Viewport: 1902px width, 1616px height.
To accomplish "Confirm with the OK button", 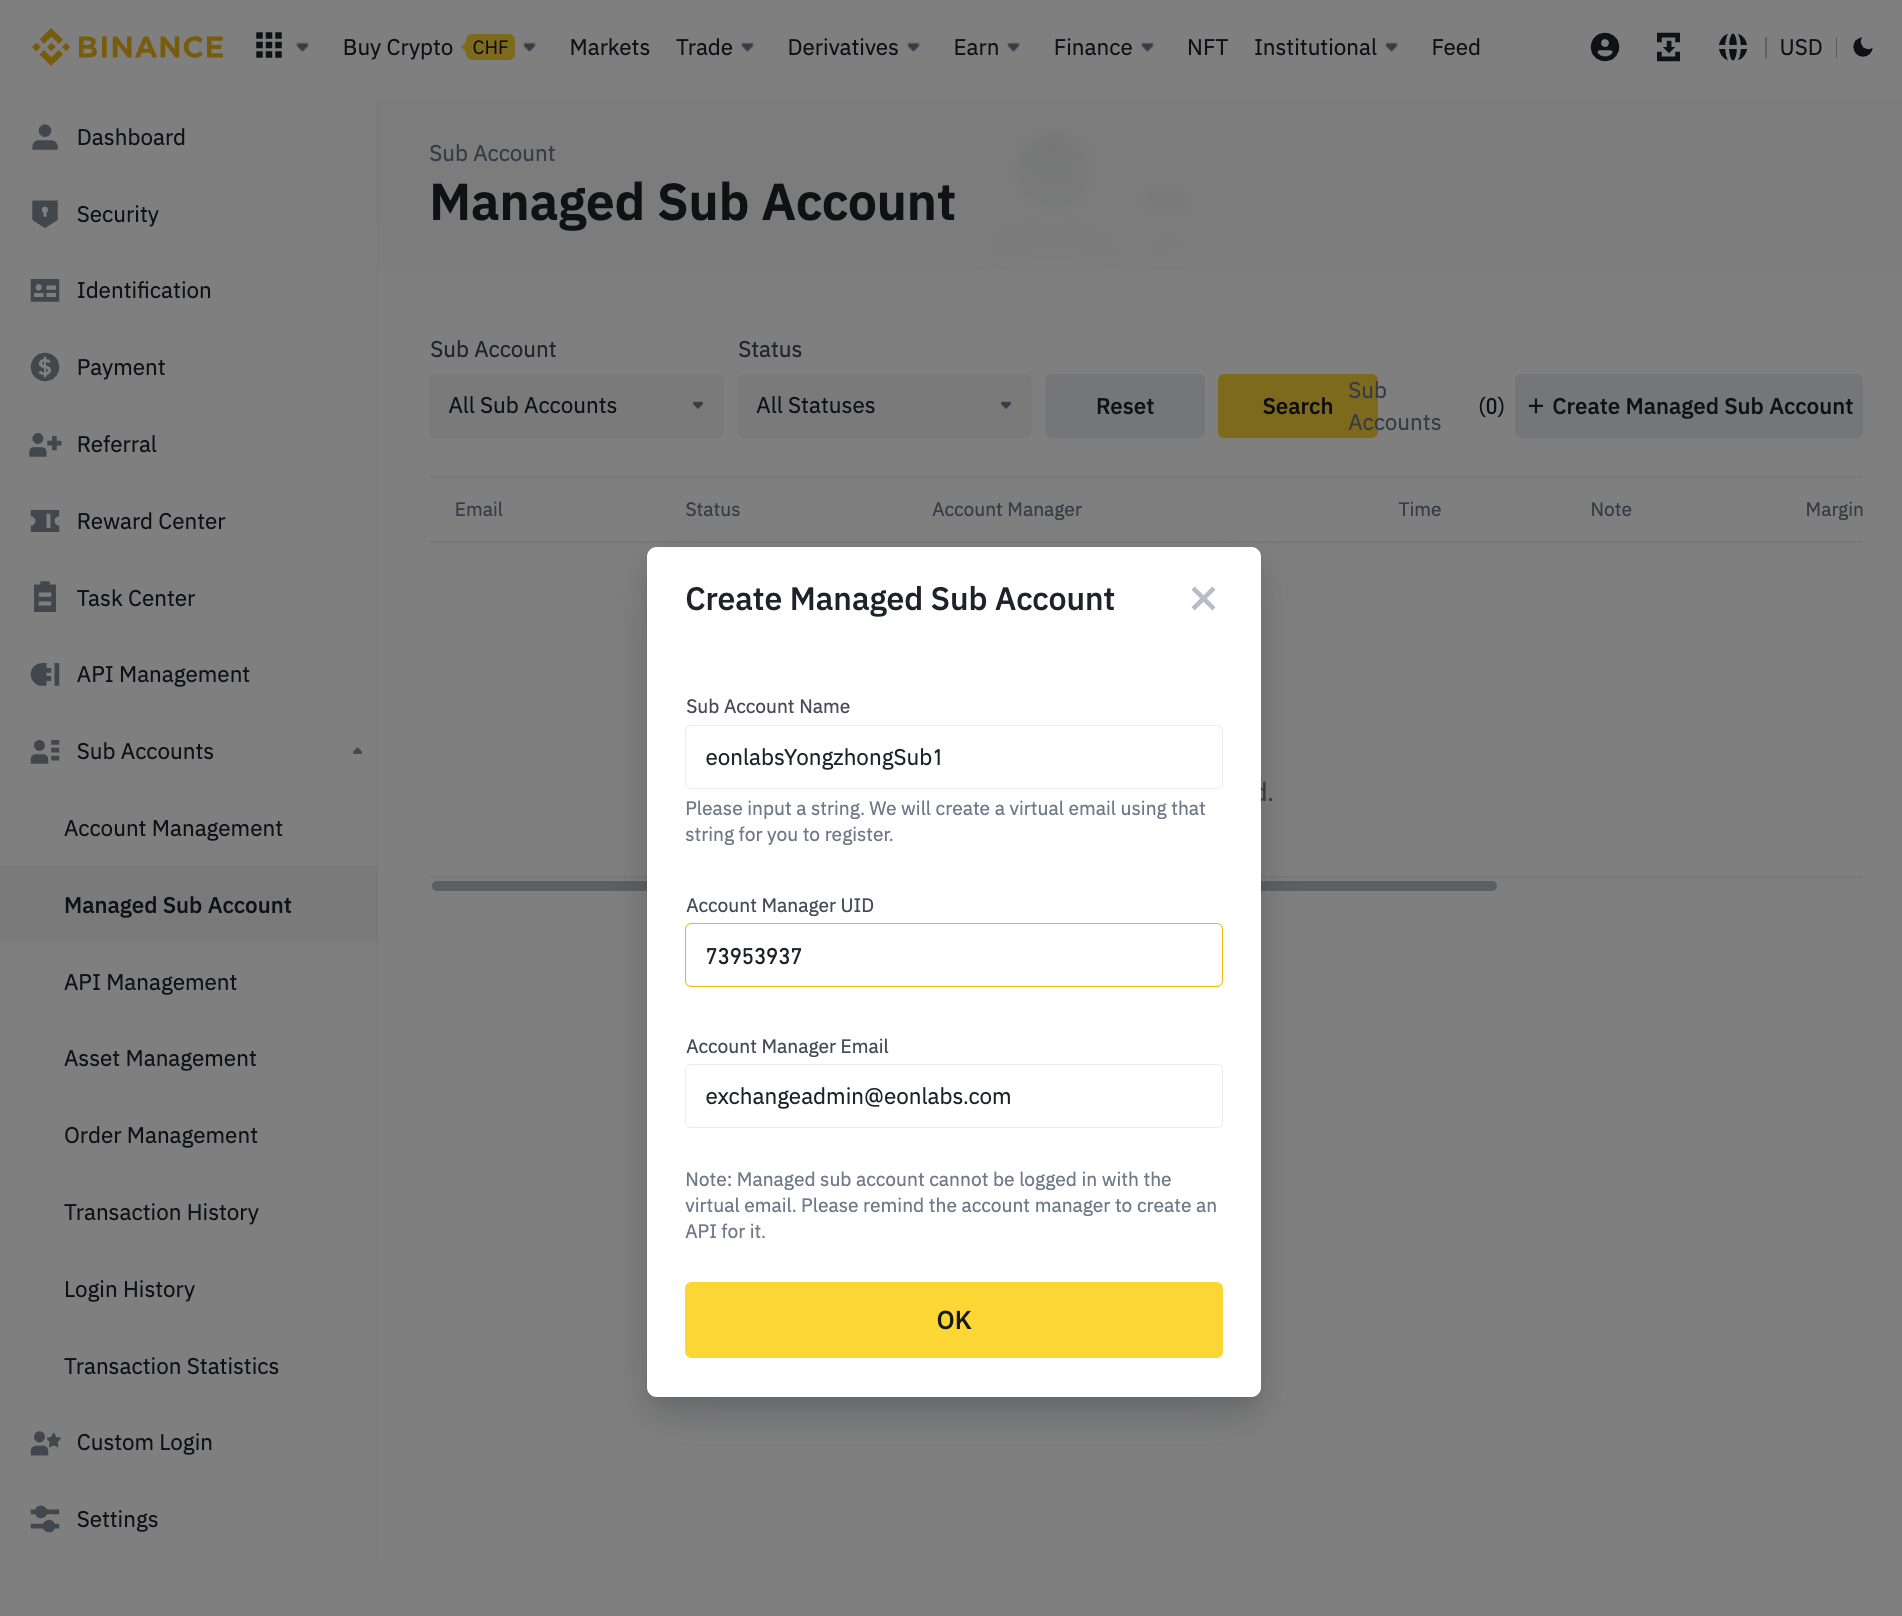I will [953, 1320].
